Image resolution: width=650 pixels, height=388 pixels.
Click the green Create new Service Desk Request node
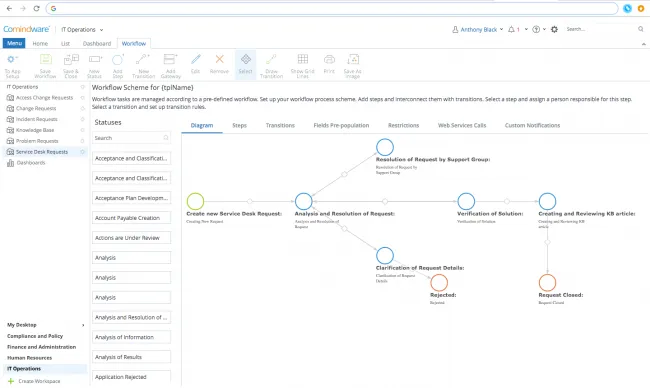tap(195, 201)
